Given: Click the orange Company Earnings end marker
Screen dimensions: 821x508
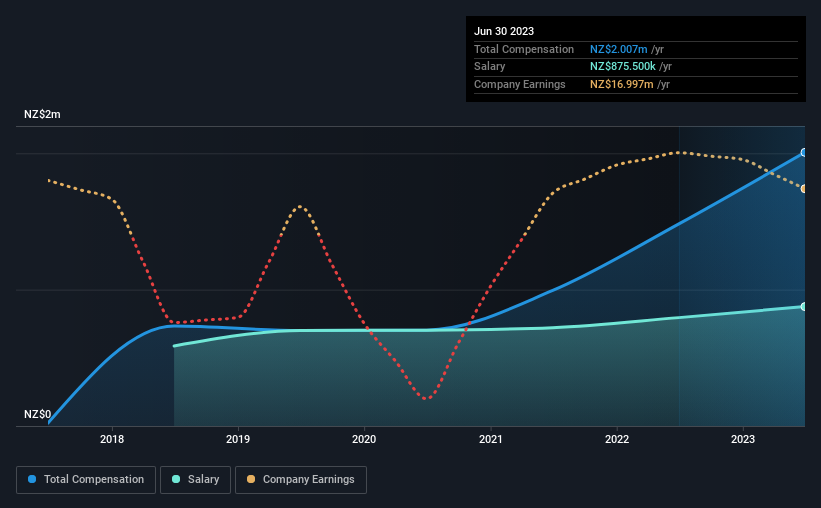Looking at the screenshot, I should (x=804, y=189).
